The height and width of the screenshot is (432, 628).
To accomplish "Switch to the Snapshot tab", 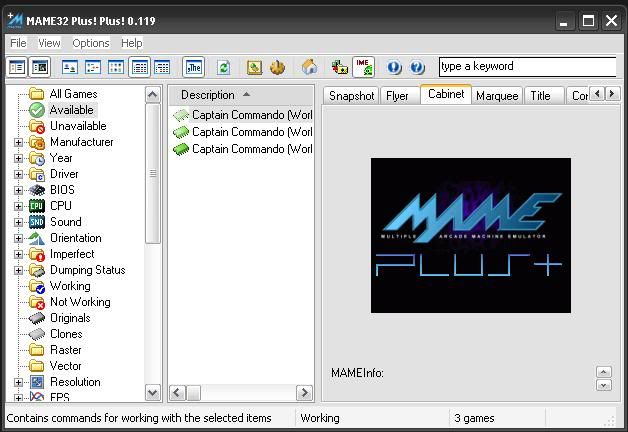I will [x=351, y=96].
